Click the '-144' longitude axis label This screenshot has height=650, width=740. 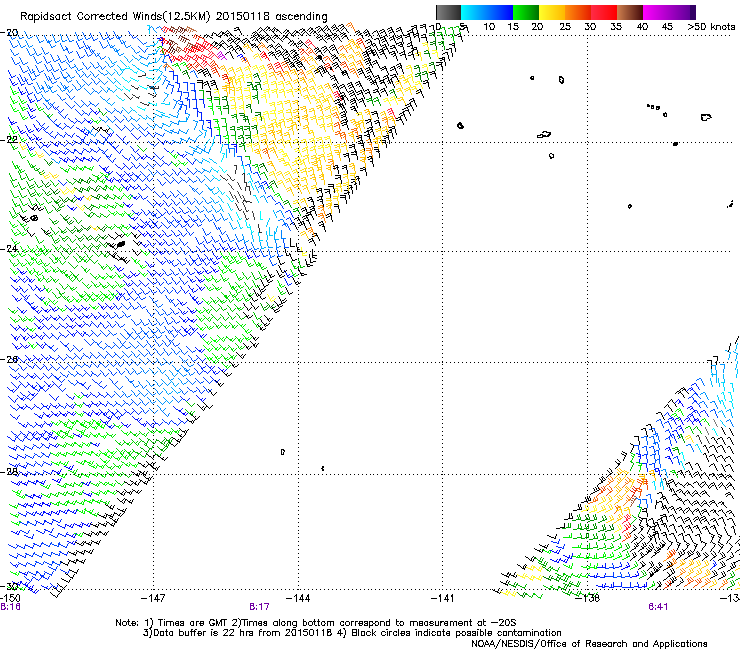click(298, 598)
